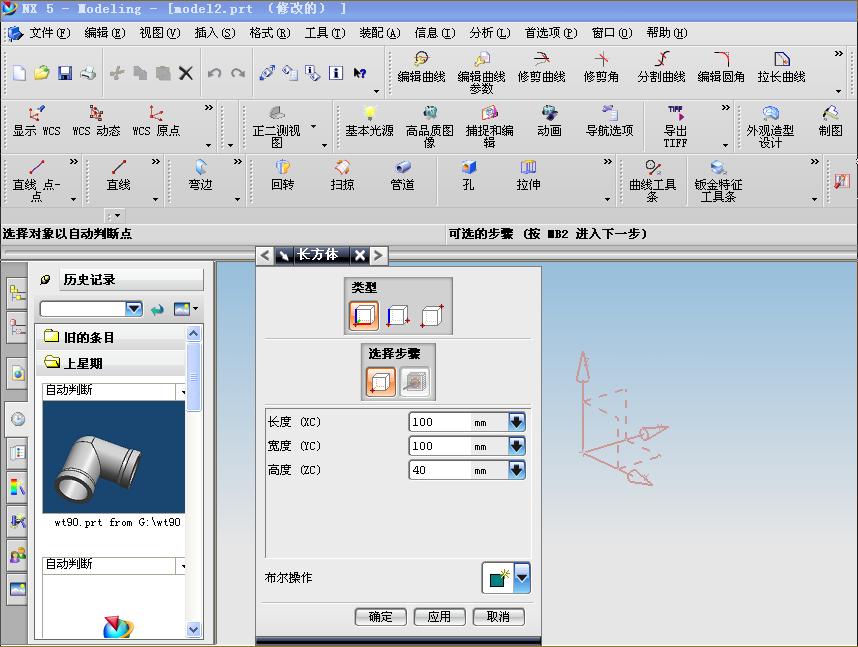Save the part with the floppy icon

[x=65, y=73]
